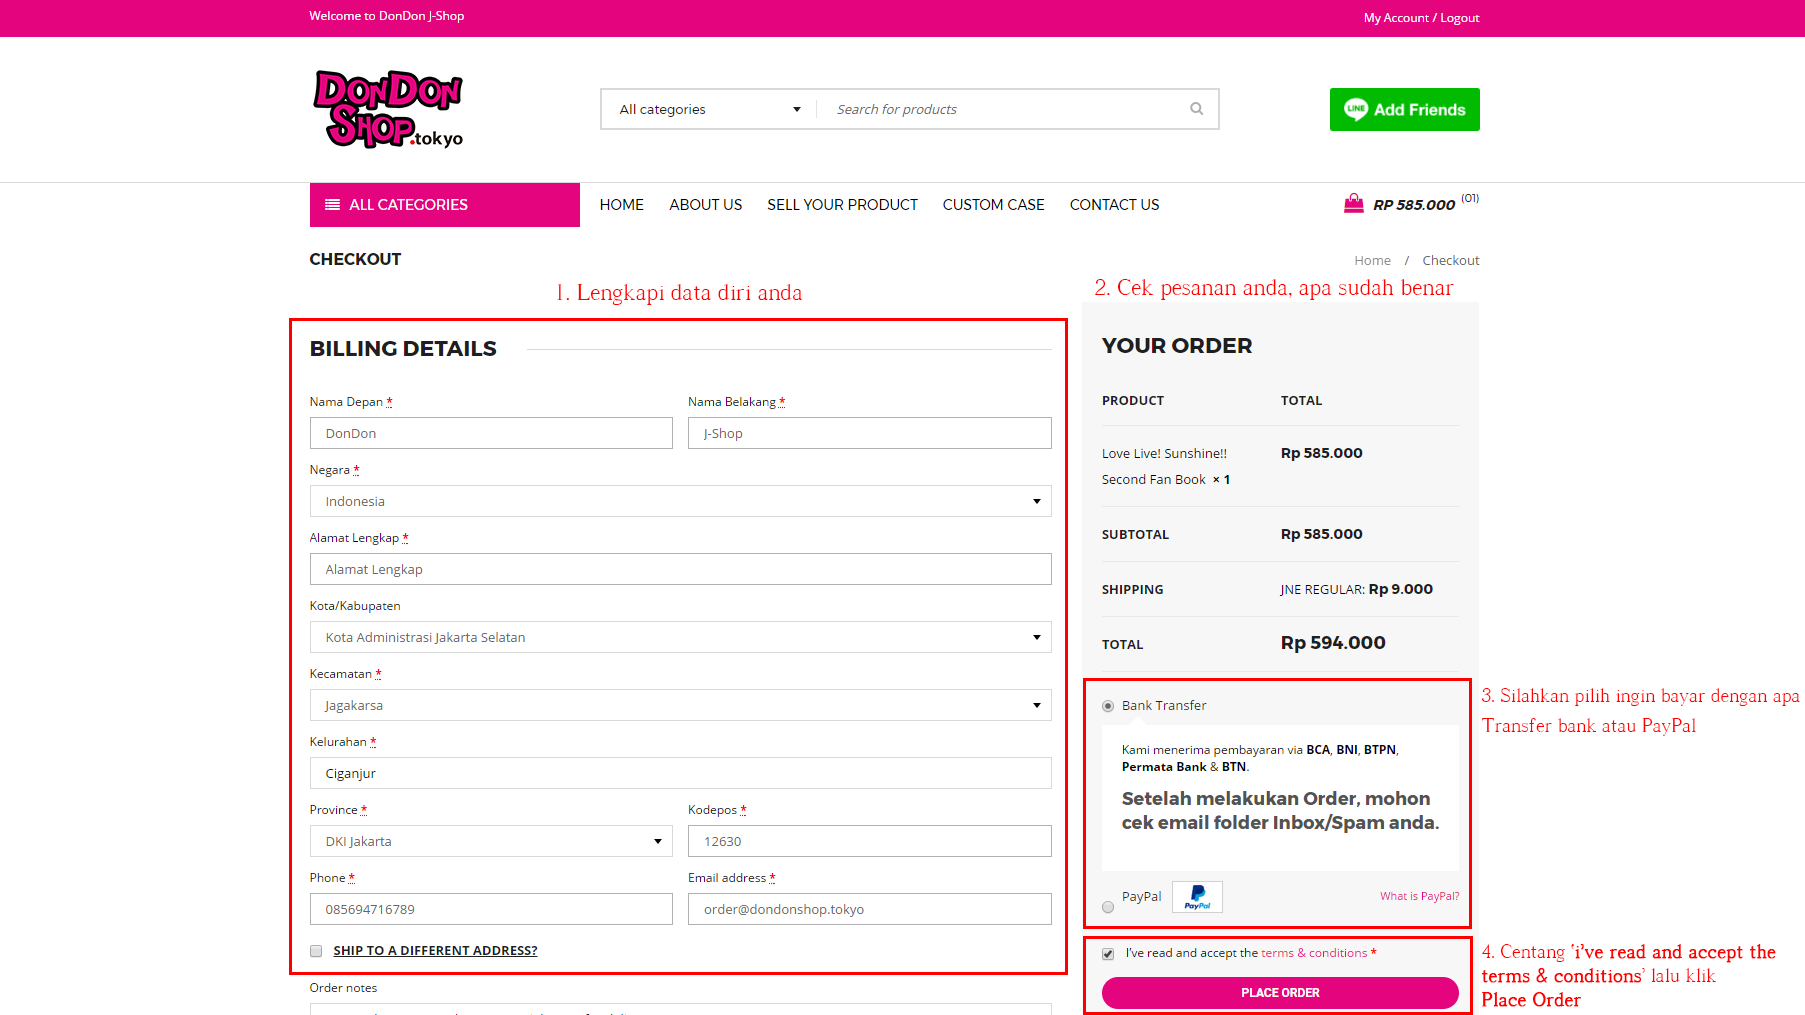1805x1015 pixels.
Task: Select the PayPal payment radio button
Action: 1108,907
